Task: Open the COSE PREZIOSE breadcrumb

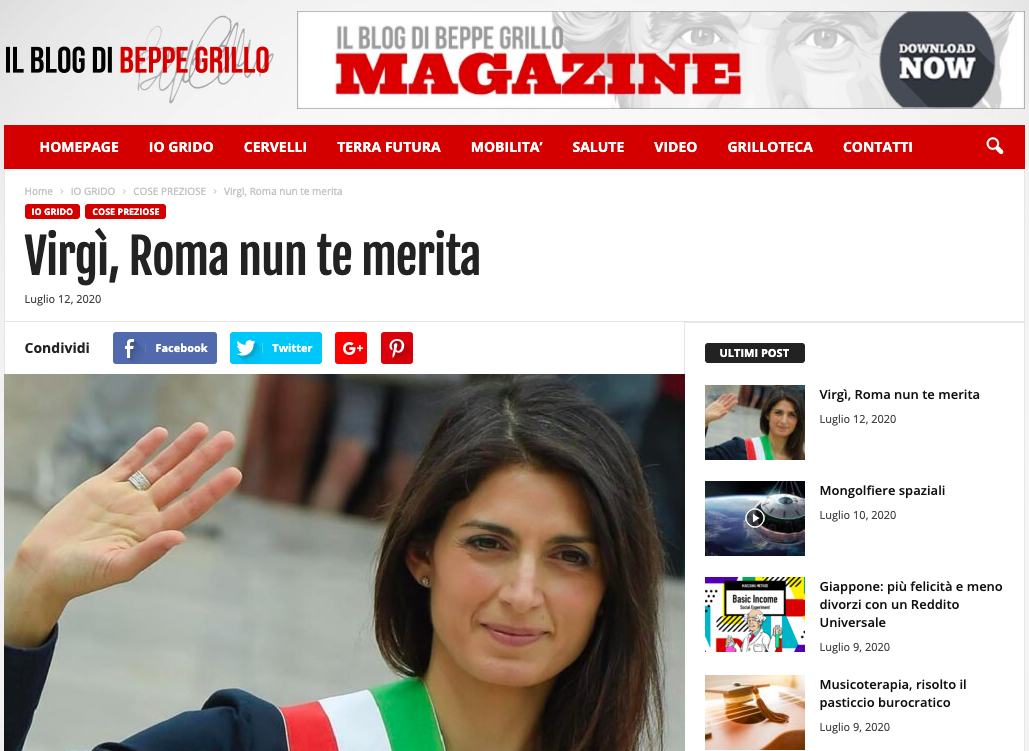Action: pyautogui.click(x=169, y=191)
